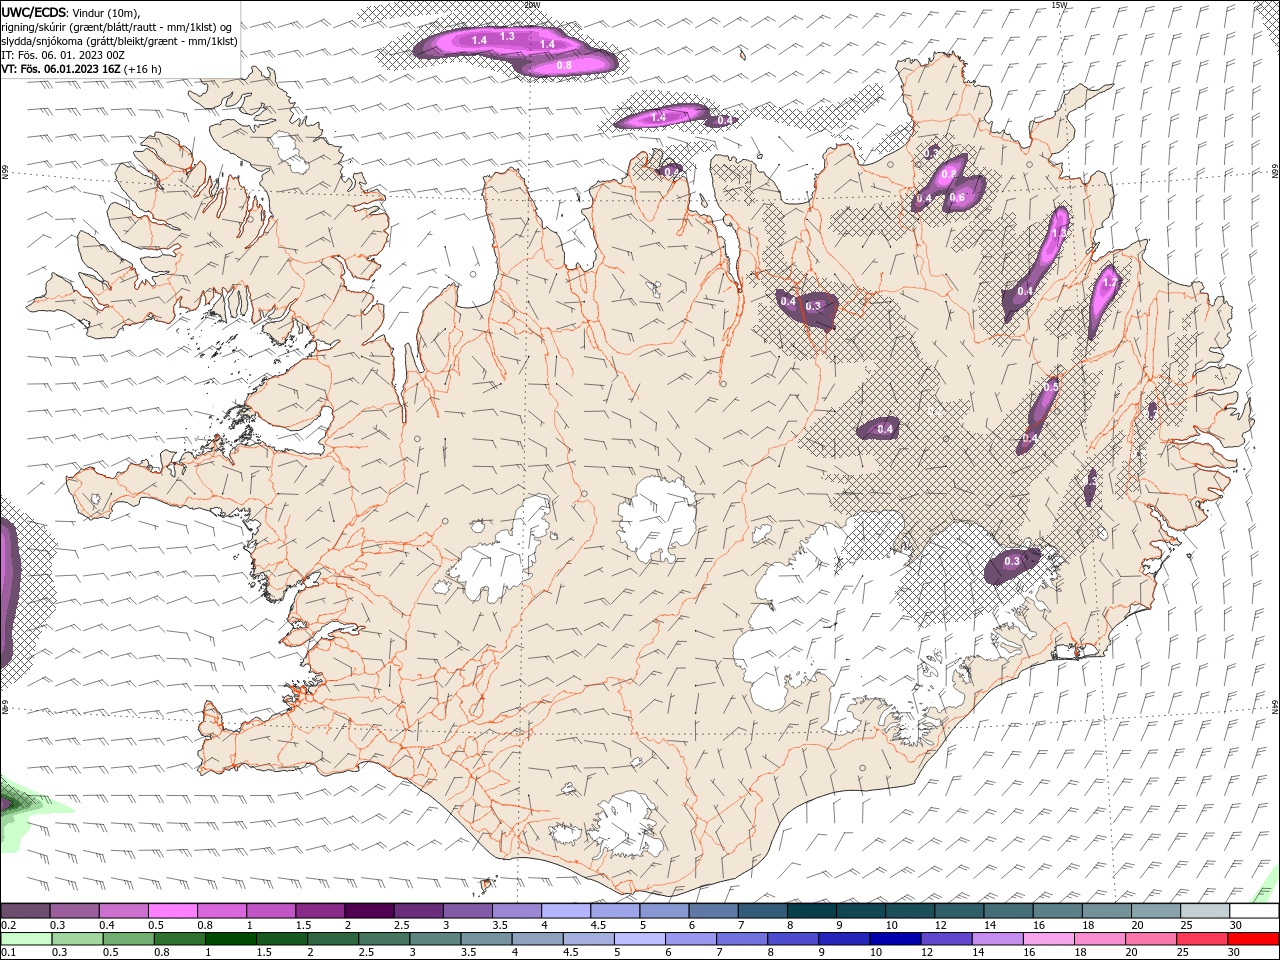Click the round white glacier in central Iceland
This screenshot has height=960, width=1280.
[657, 519]
